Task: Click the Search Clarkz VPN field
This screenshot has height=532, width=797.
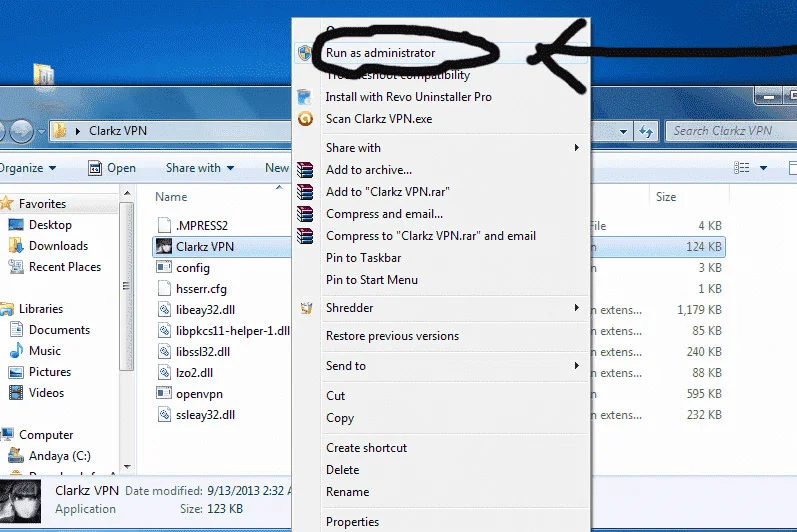Action: (731, 131)
